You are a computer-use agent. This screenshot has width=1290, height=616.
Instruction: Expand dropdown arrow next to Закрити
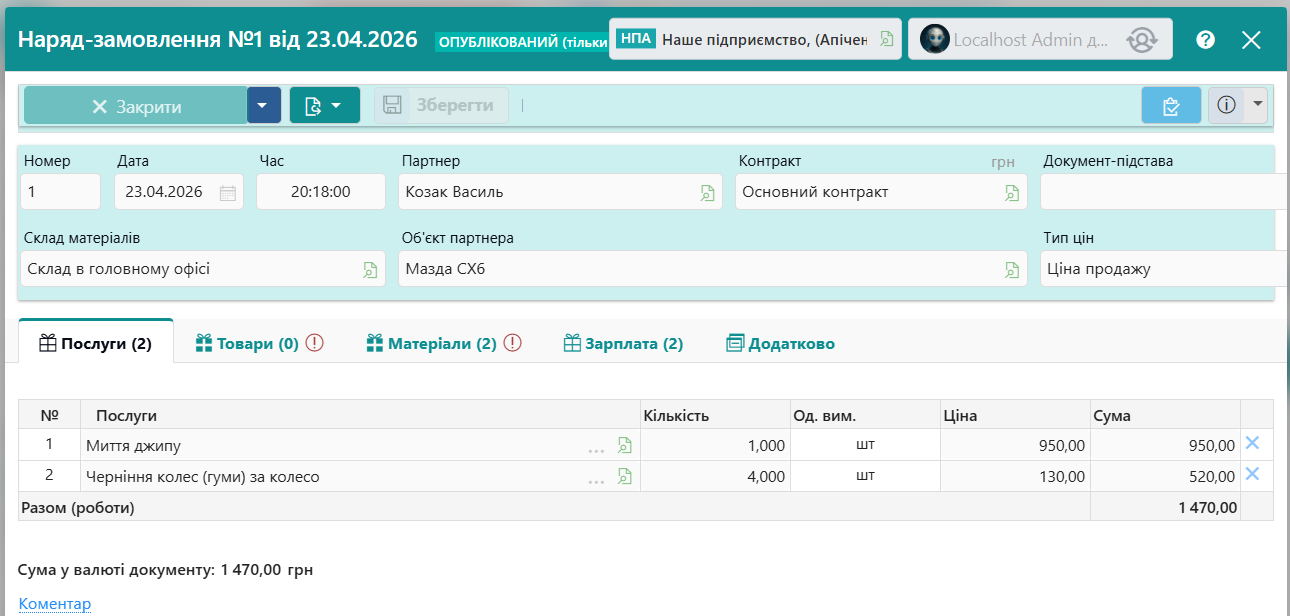[264, 105]
